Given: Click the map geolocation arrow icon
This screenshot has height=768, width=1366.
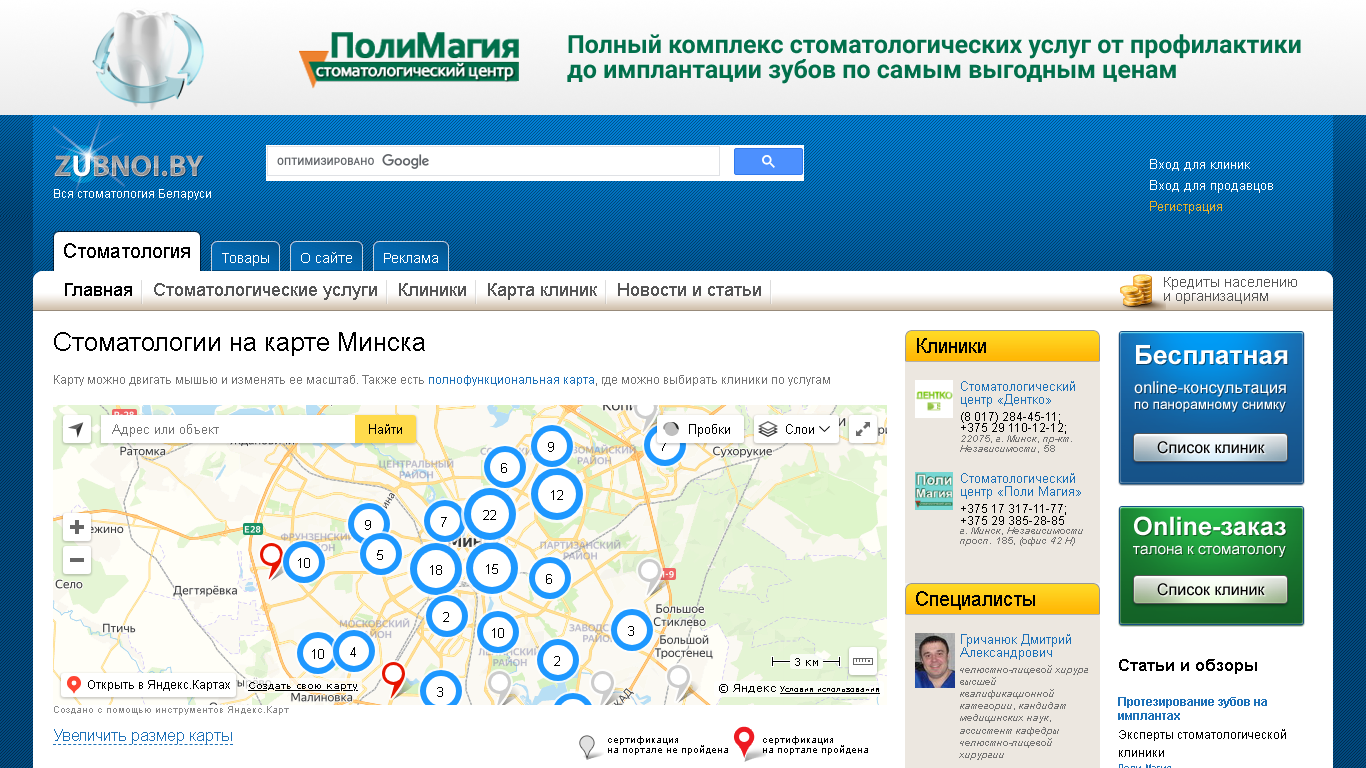Looking at the screenshot, I should [76, 430].
